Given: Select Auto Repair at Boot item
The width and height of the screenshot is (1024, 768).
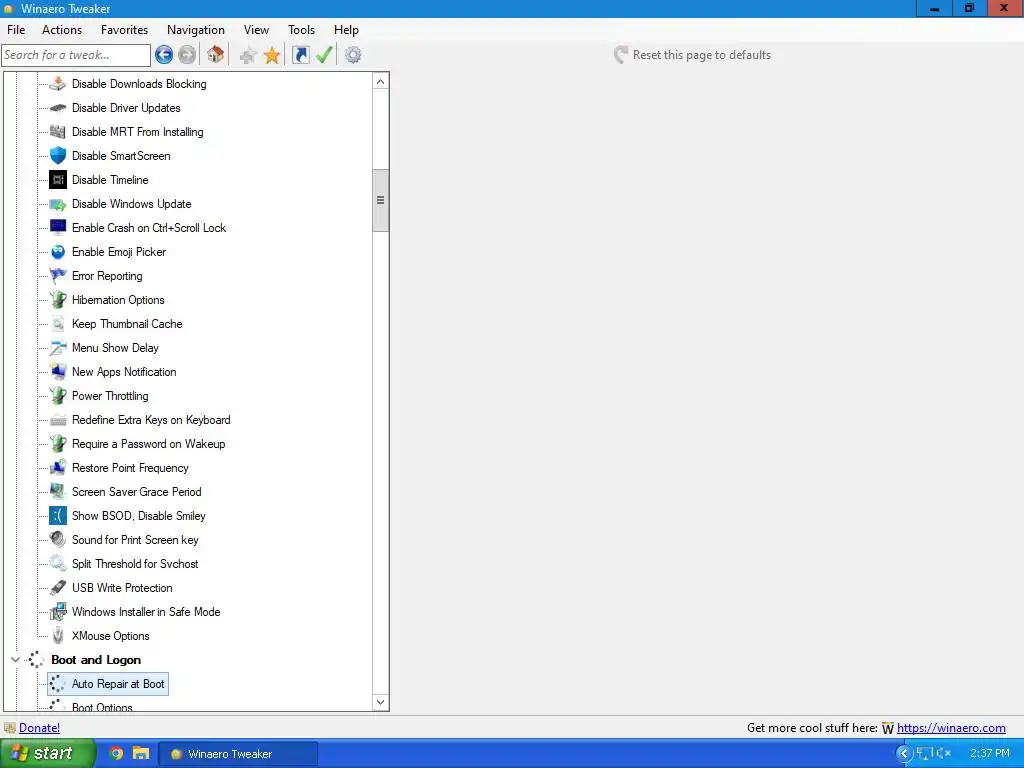Looking at the screenshot, I should pos(108,684).
